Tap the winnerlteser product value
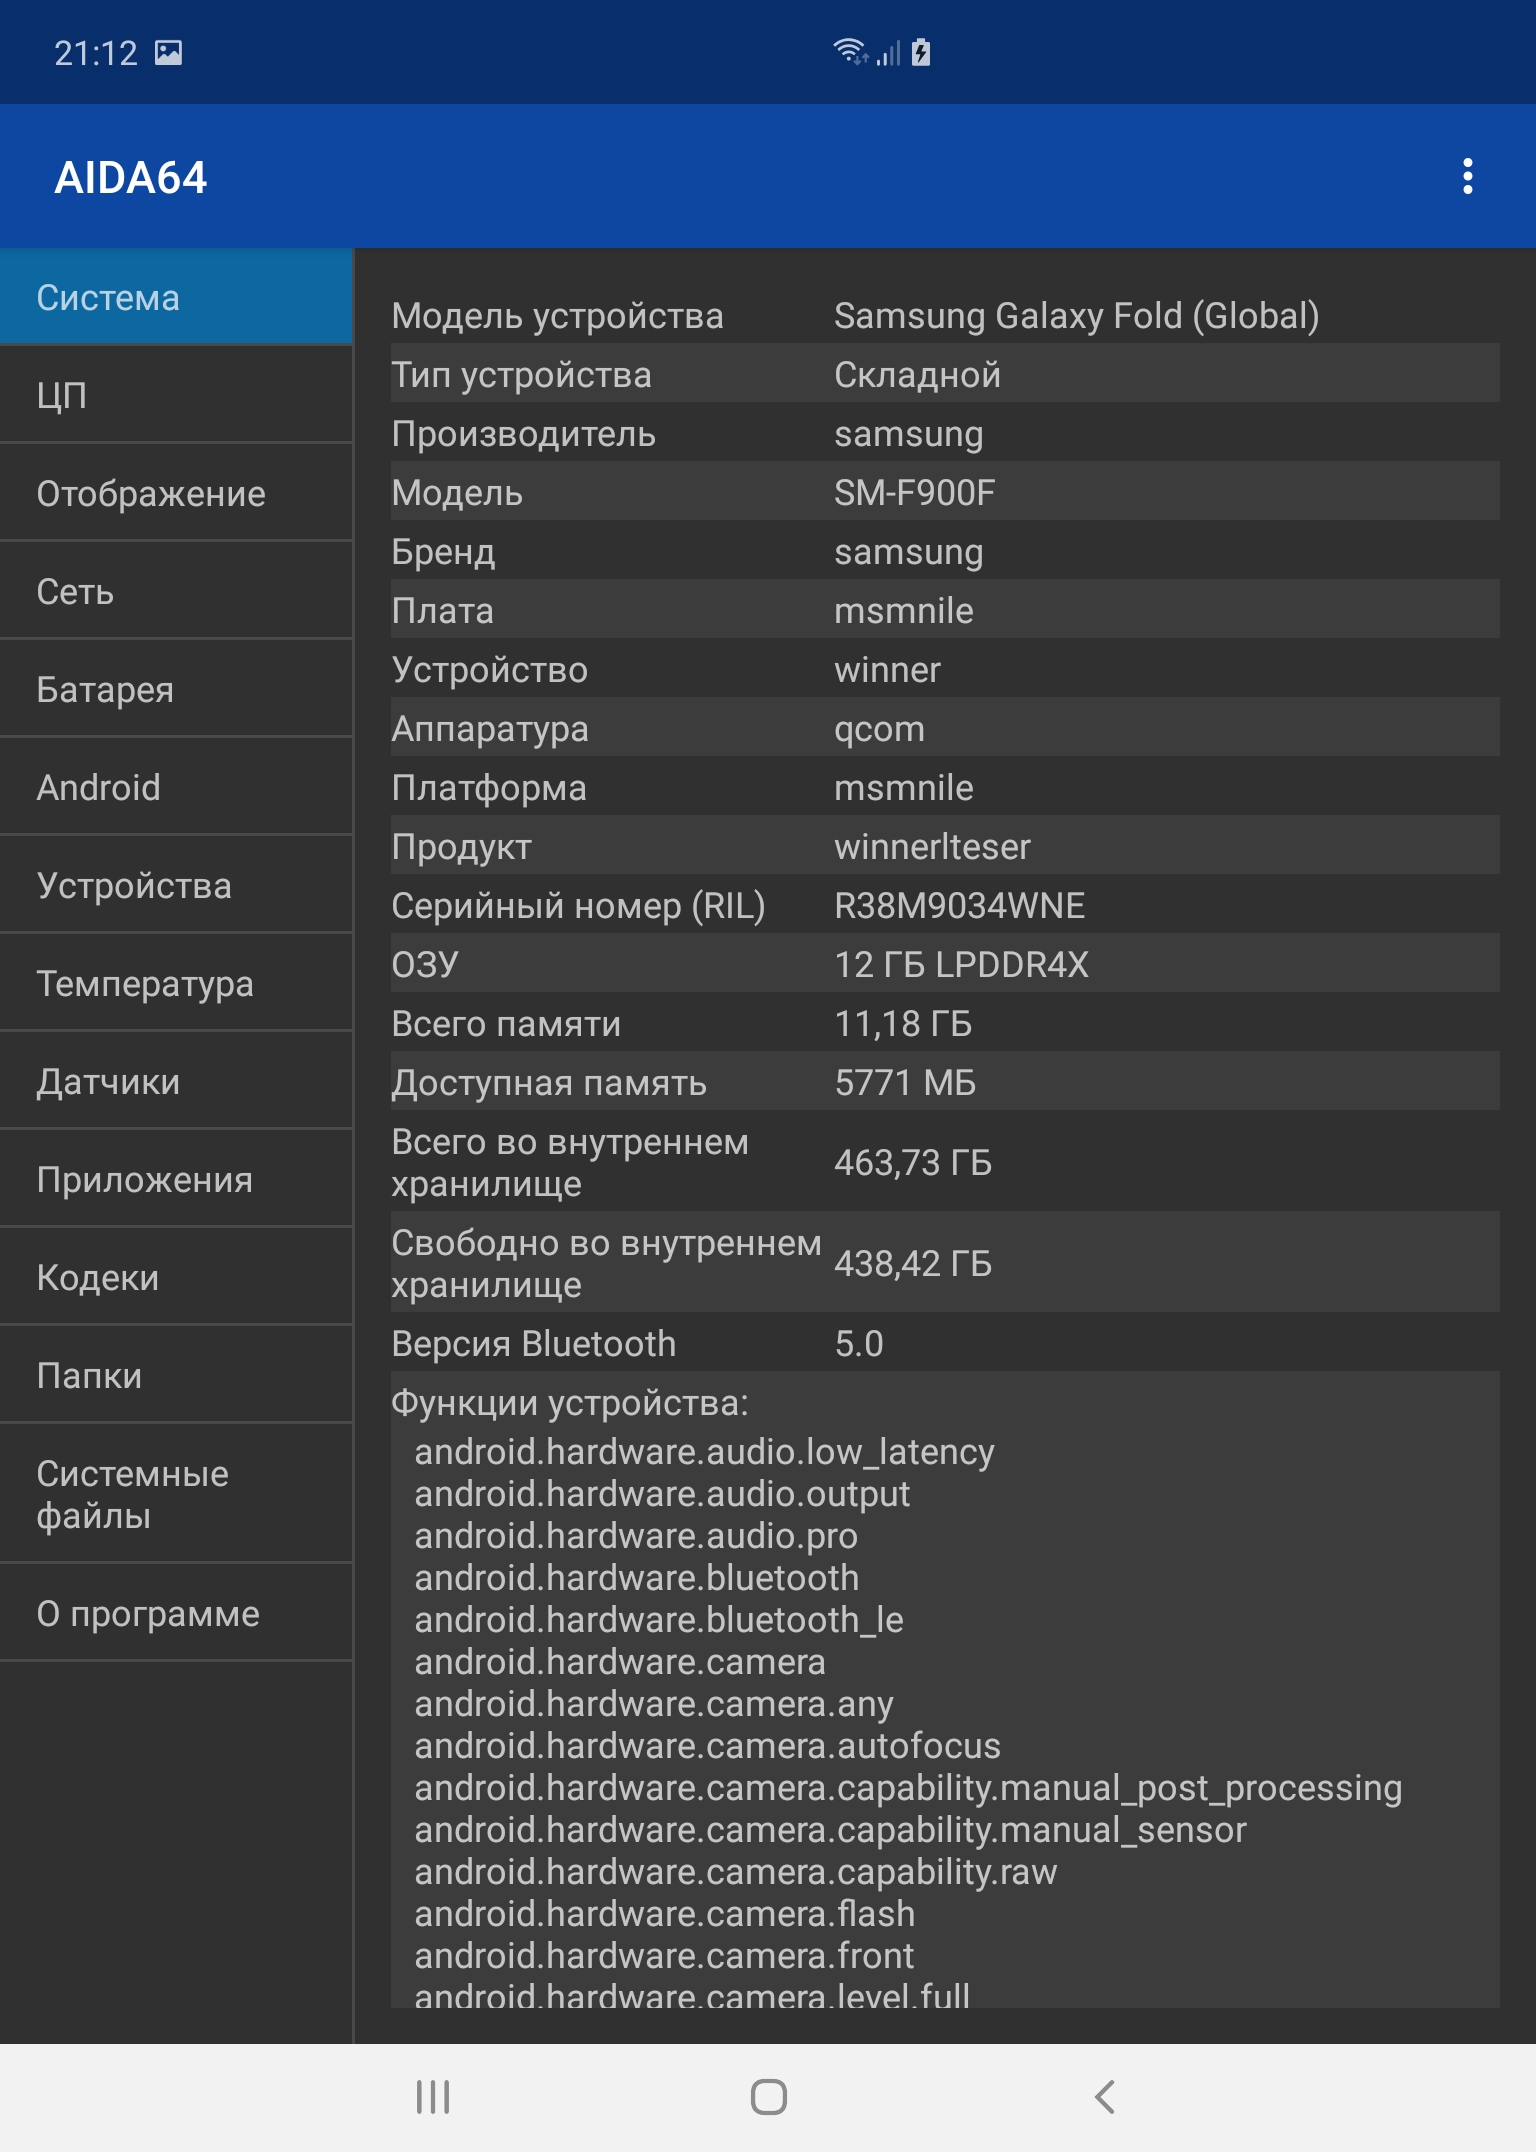 (x=932, y=846)
